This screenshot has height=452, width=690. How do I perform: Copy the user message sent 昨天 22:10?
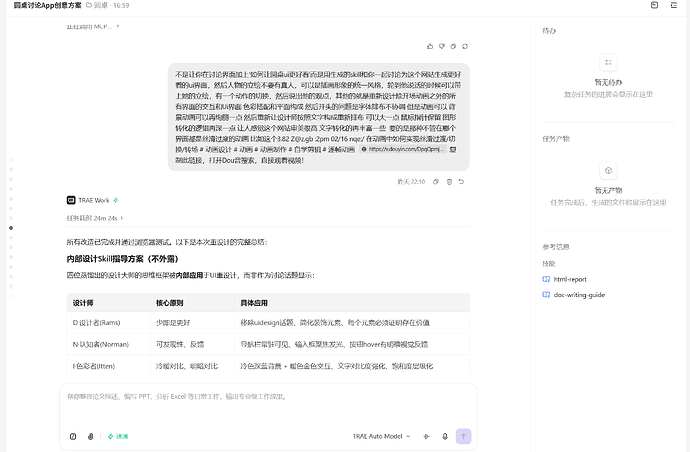point(436,182)
